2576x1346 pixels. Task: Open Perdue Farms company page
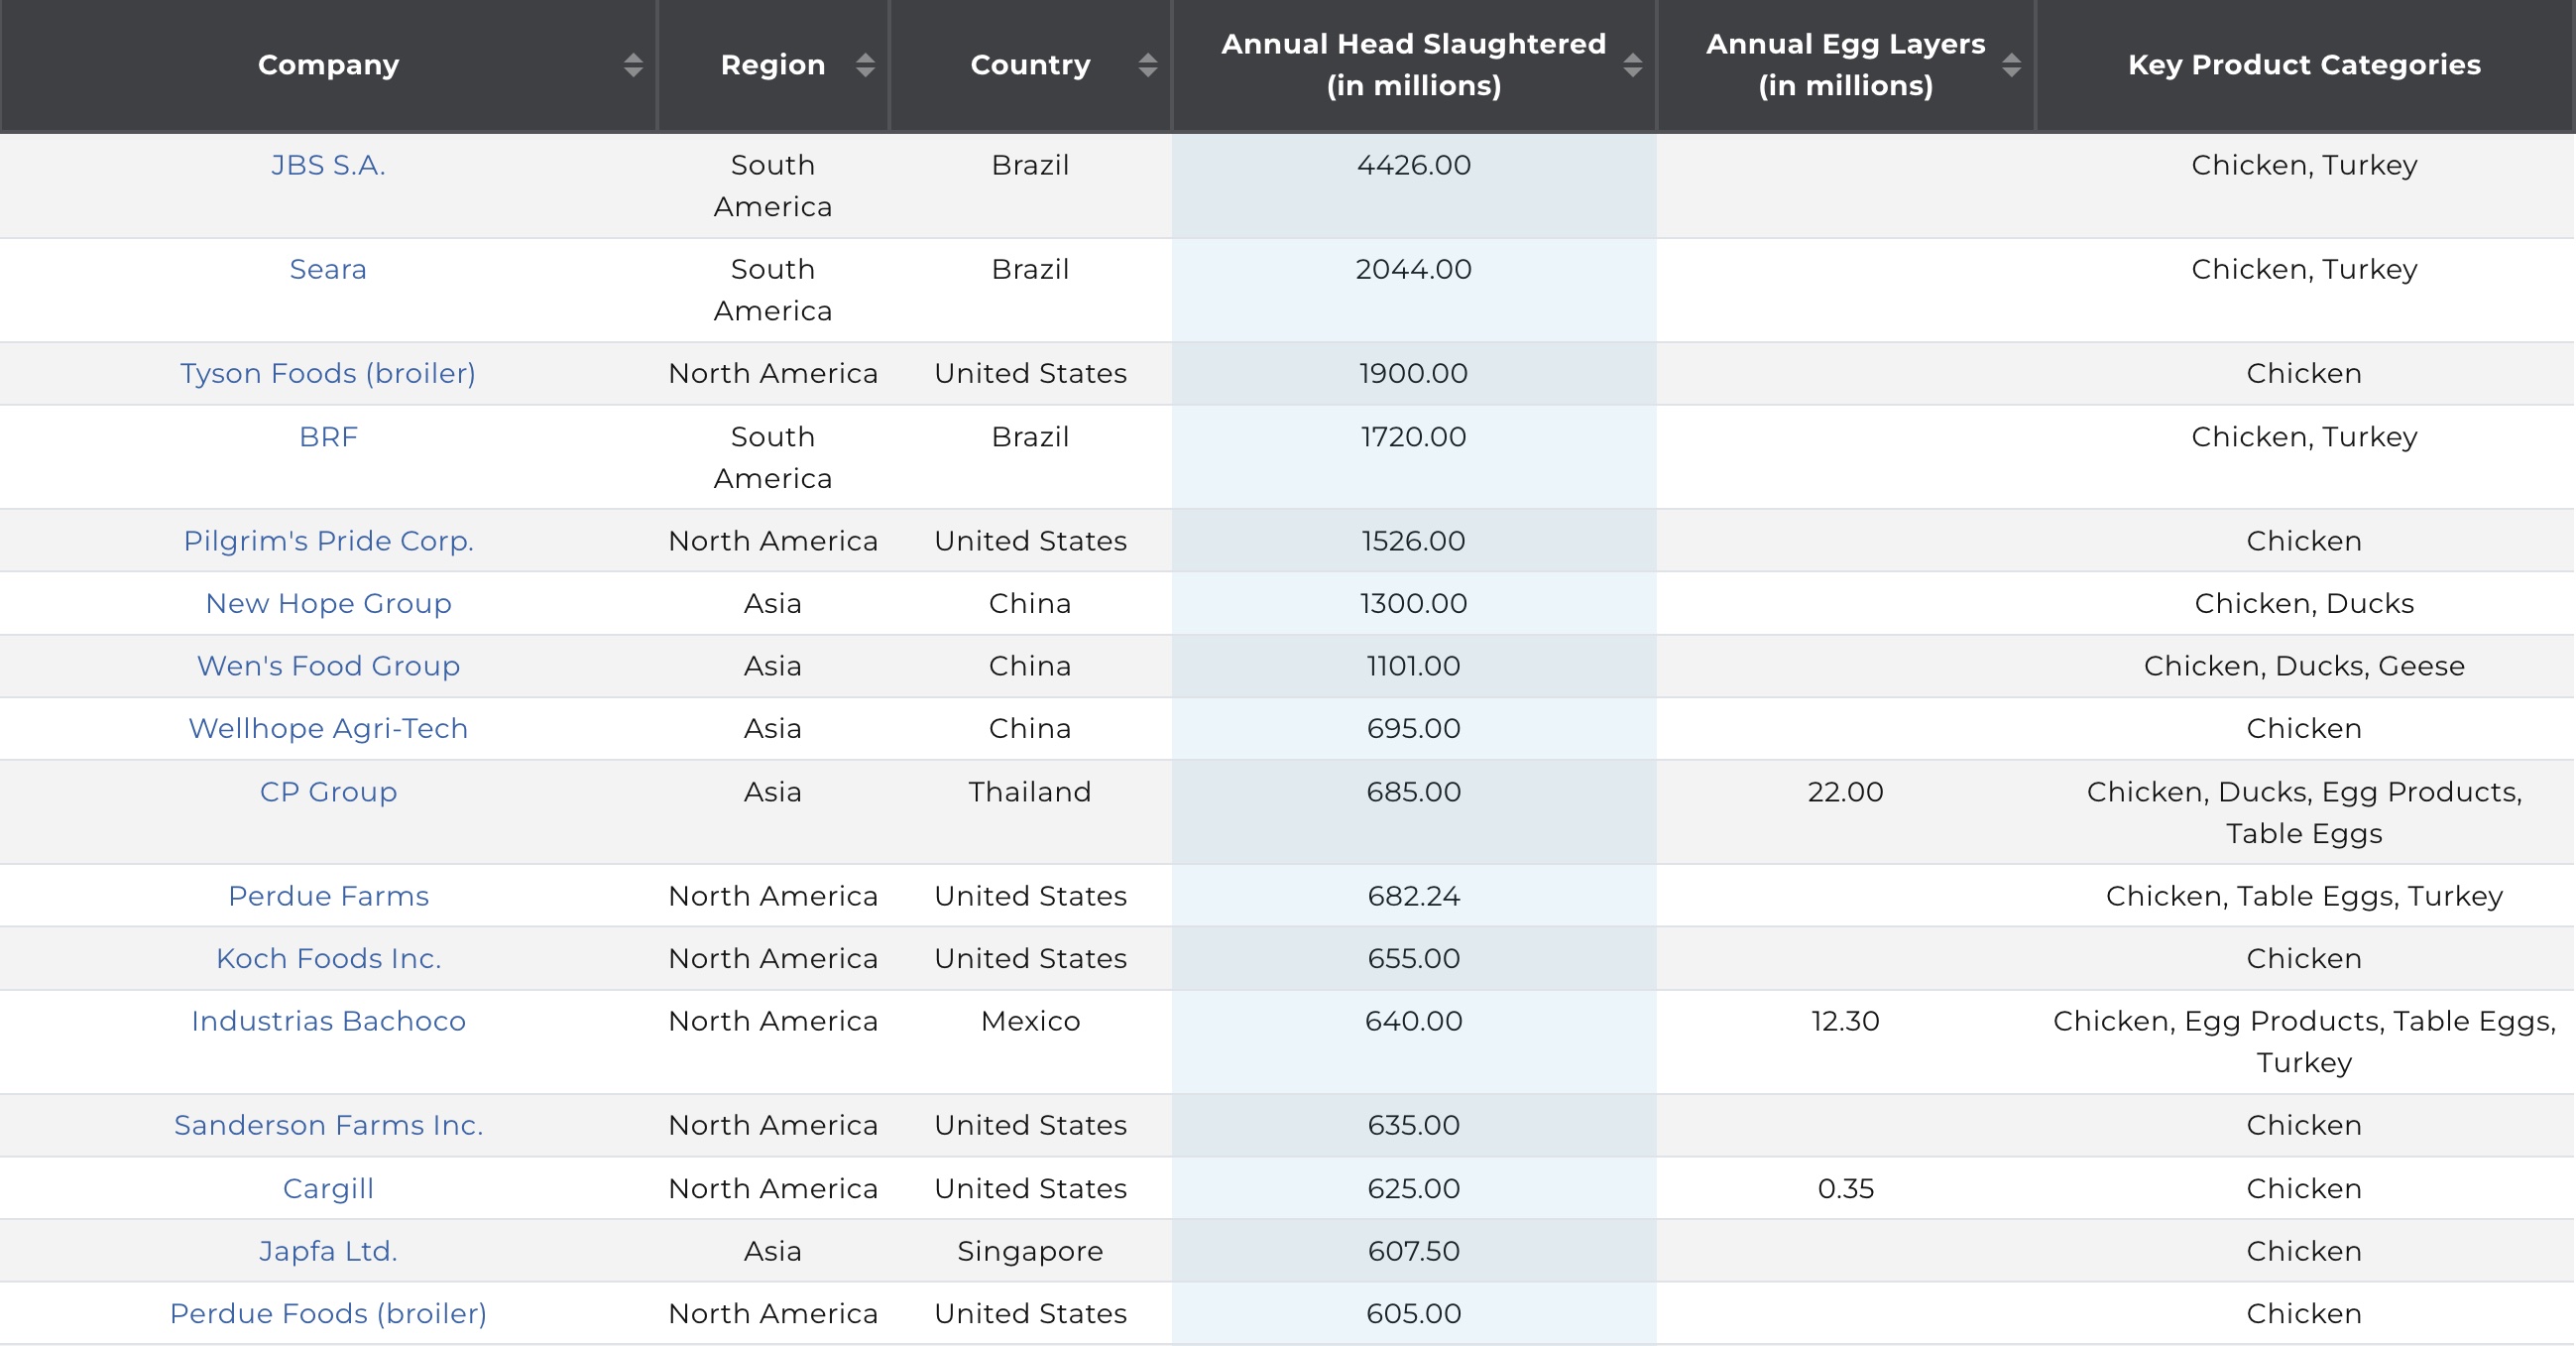click(x=328, y=896)
